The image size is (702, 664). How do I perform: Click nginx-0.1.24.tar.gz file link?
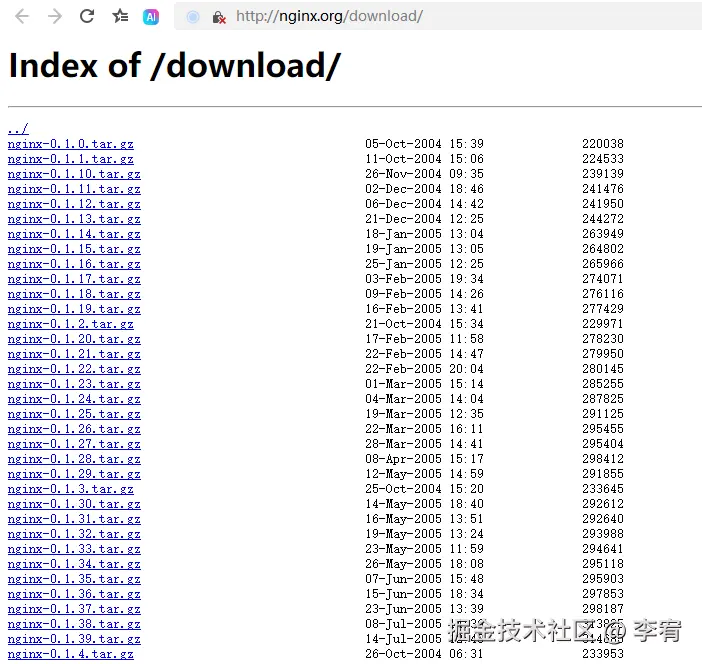(74, 399)
